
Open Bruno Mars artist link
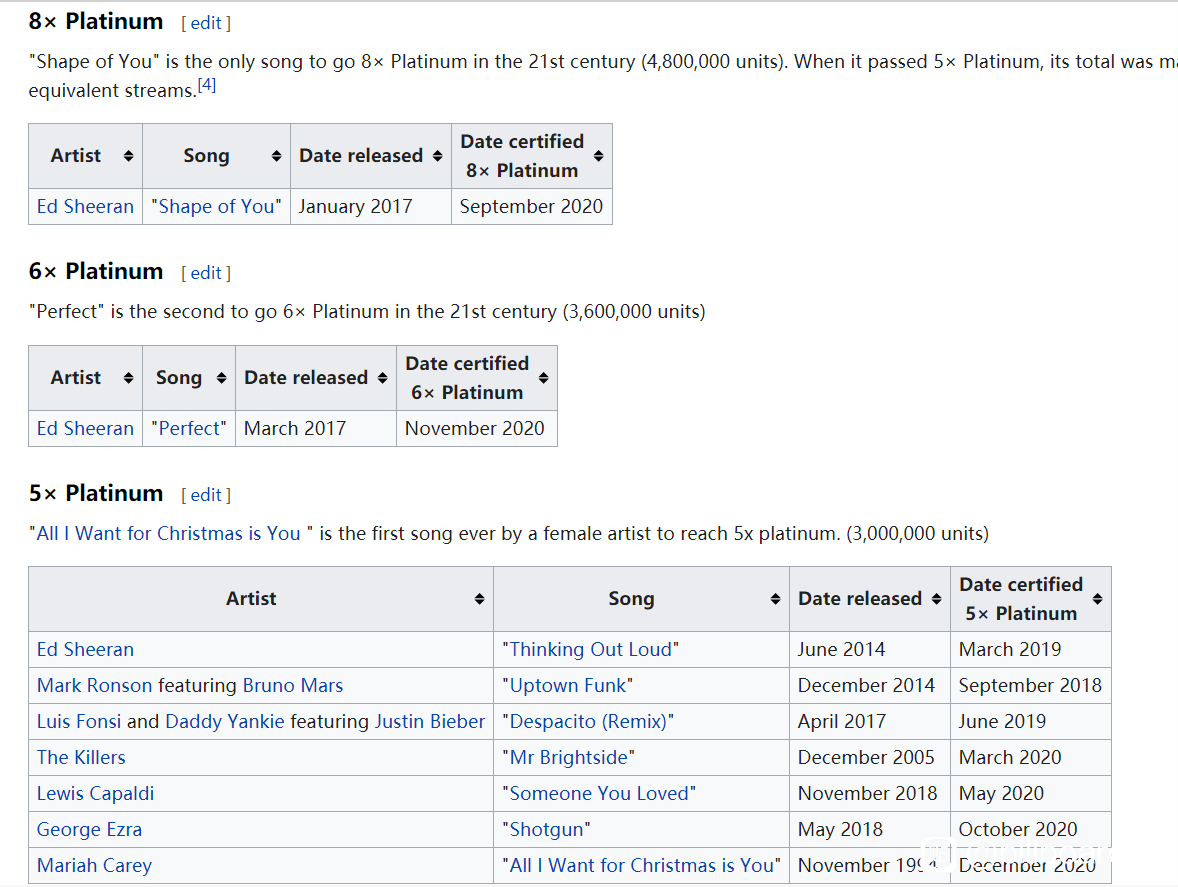(x=293, y=686)
